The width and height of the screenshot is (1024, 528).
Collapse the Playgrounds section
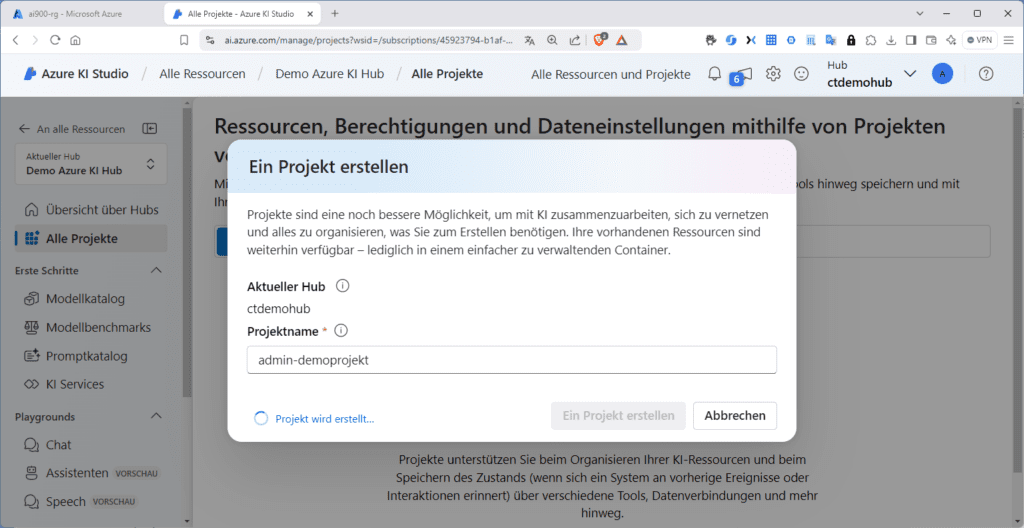[x=156, y=416]
